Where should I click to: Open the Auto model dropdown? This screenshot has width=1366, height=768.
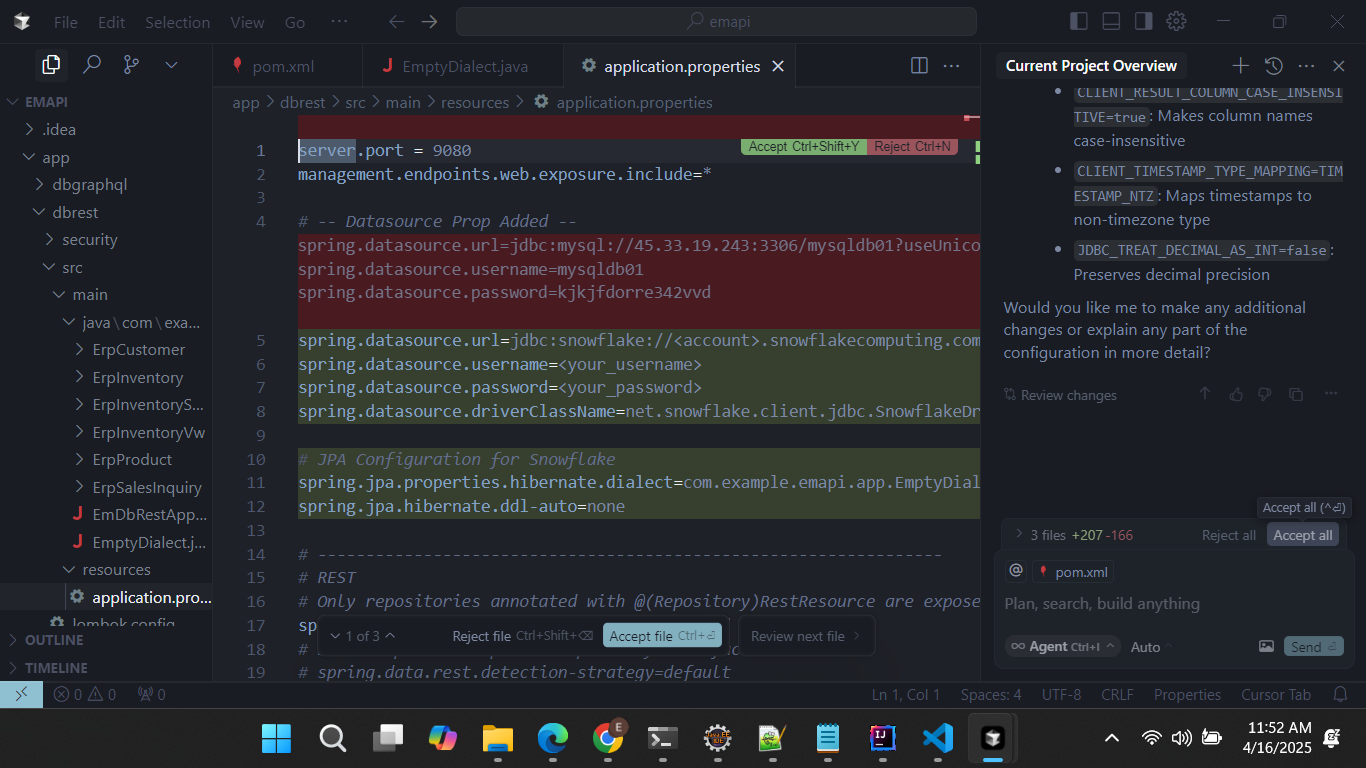coord(1151,647)
